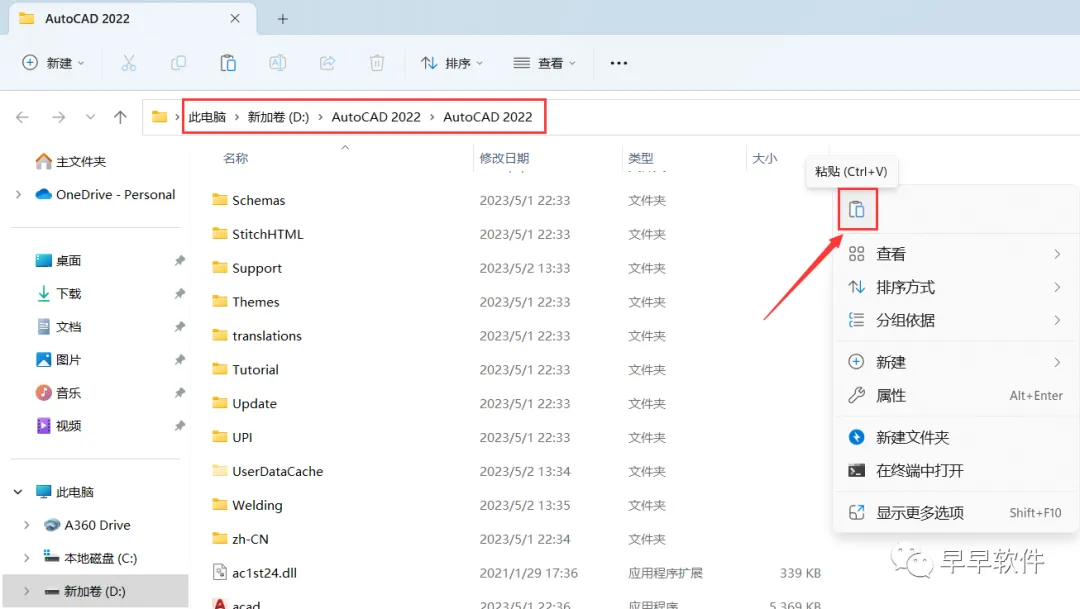
Task: Go forward with the right arrow
Action: click(x=59, y=117)
